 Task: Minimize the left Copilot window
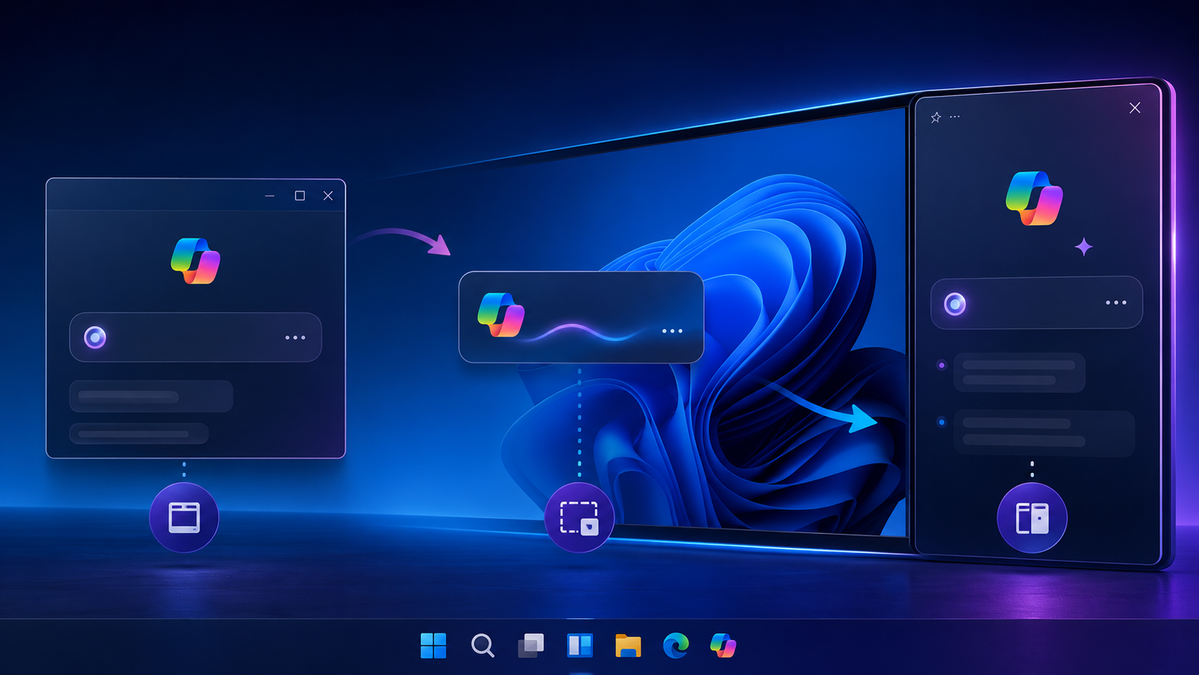pos(270,196)
